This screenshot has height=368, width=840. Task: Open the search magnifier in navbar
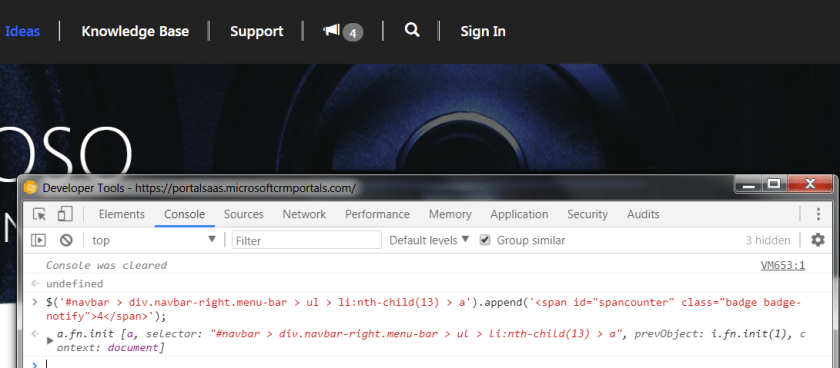coord(411,30)
